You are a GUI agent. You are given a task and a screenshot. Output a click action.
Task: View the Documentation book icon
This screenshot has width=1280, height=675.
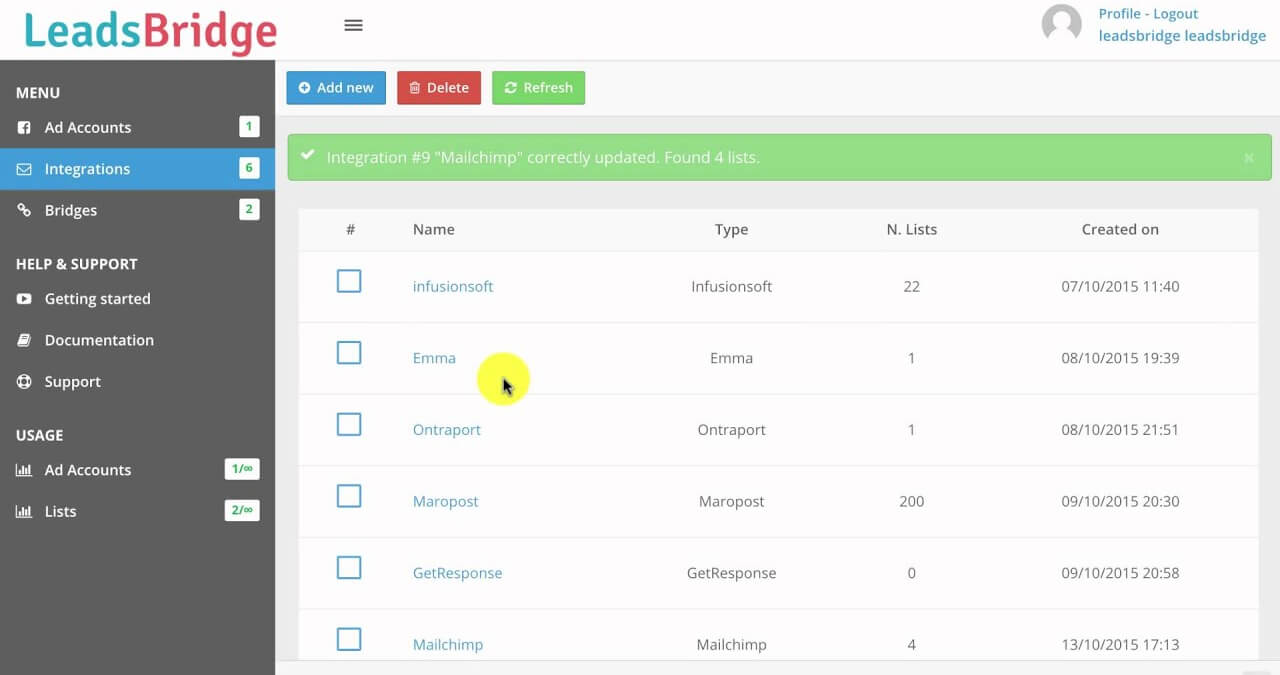click(23, 340)
